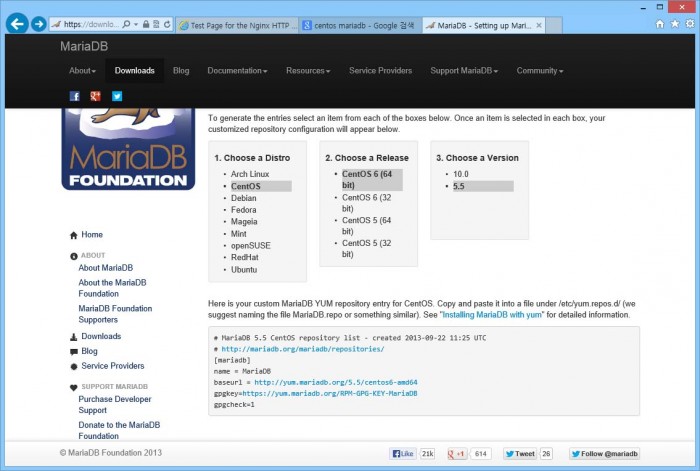Select Debian distro
The width and height of the screenshot is (700, 471).
(x=243, y=198)
